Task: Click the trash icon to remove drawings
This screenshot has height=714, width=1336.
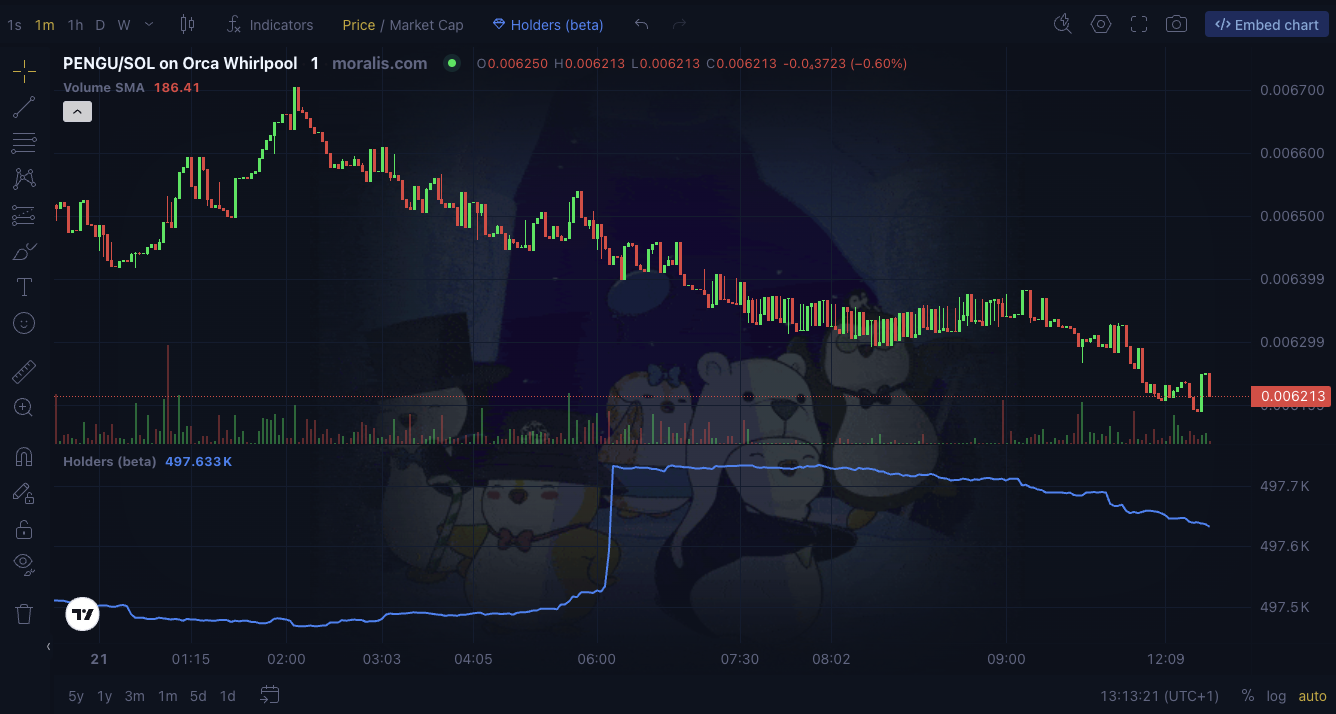Action: coord(24,613)
